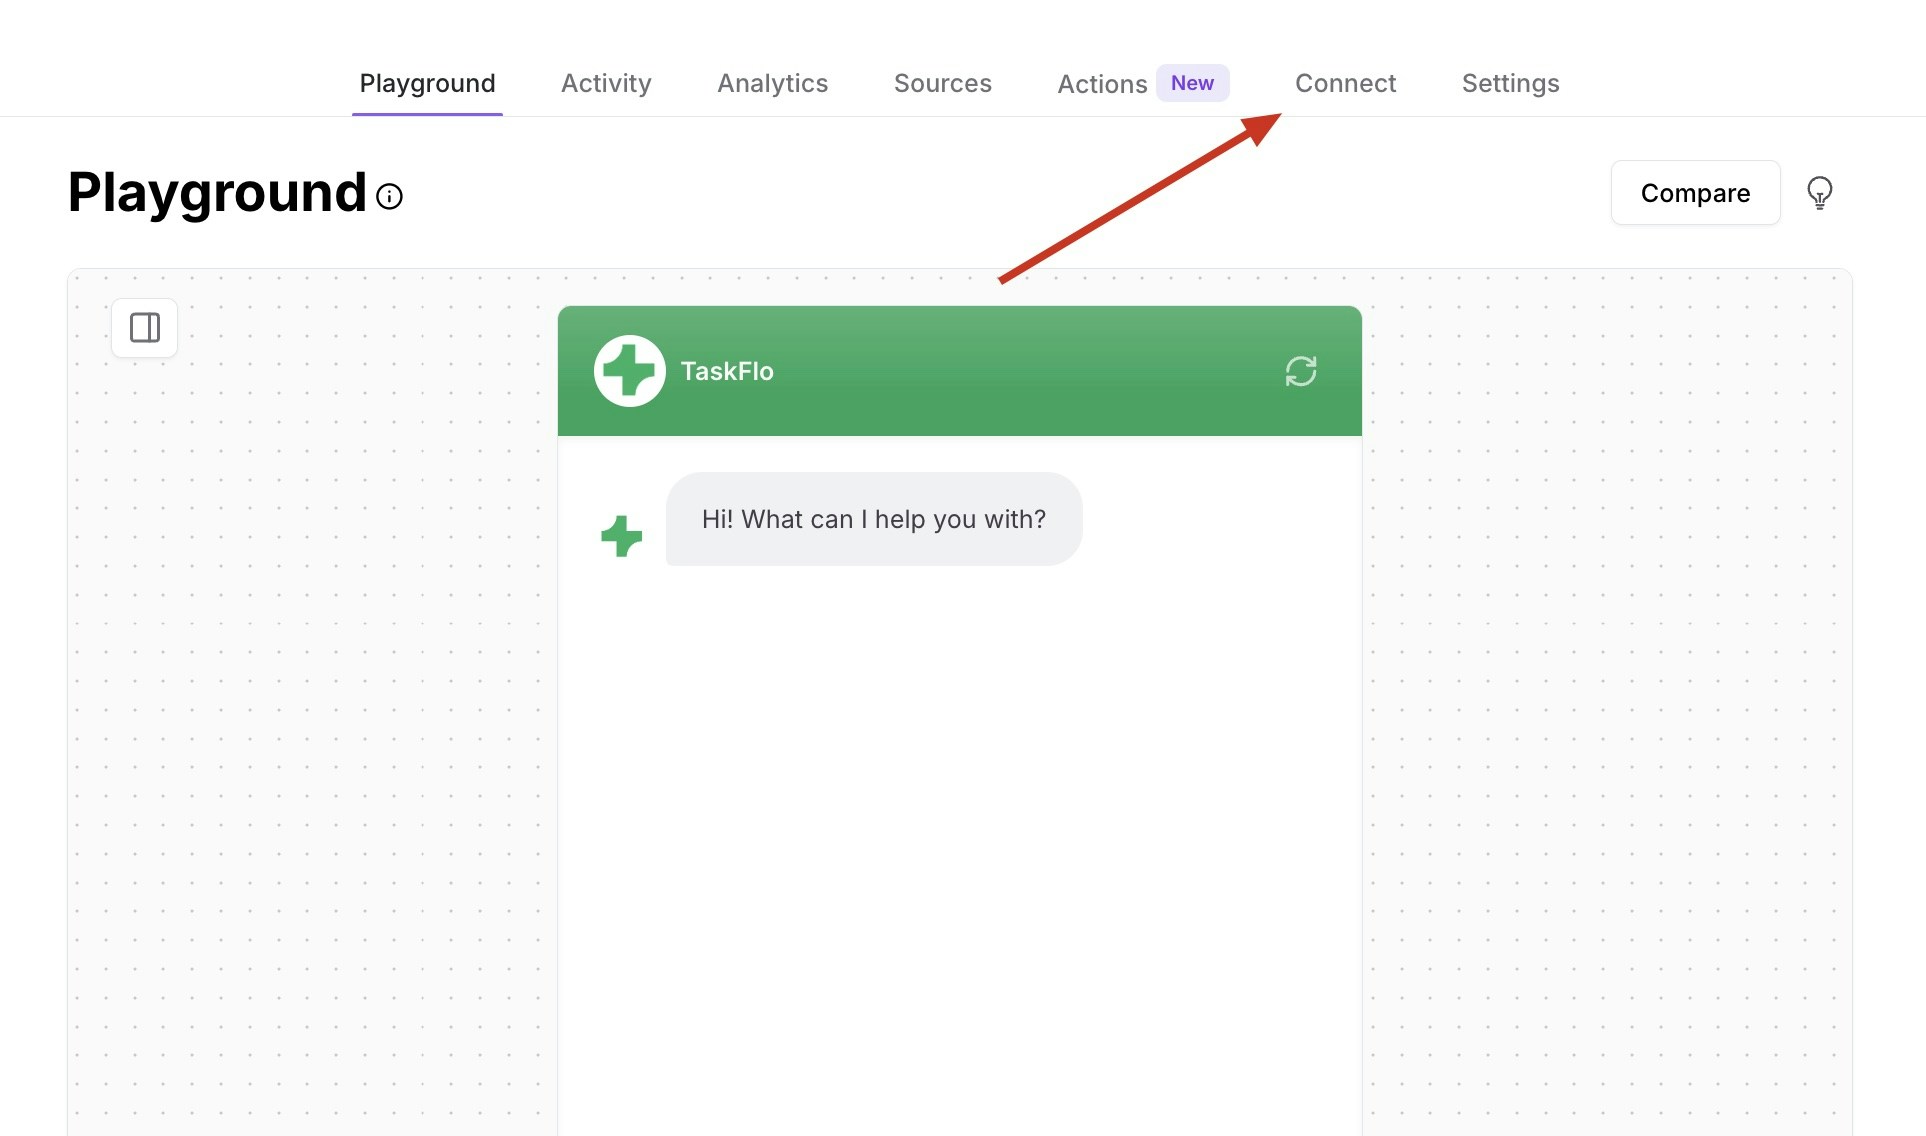The height and width of the screenshot is (1136, 1926).
Task: Select the Playground tab
Action: (427, 83)
